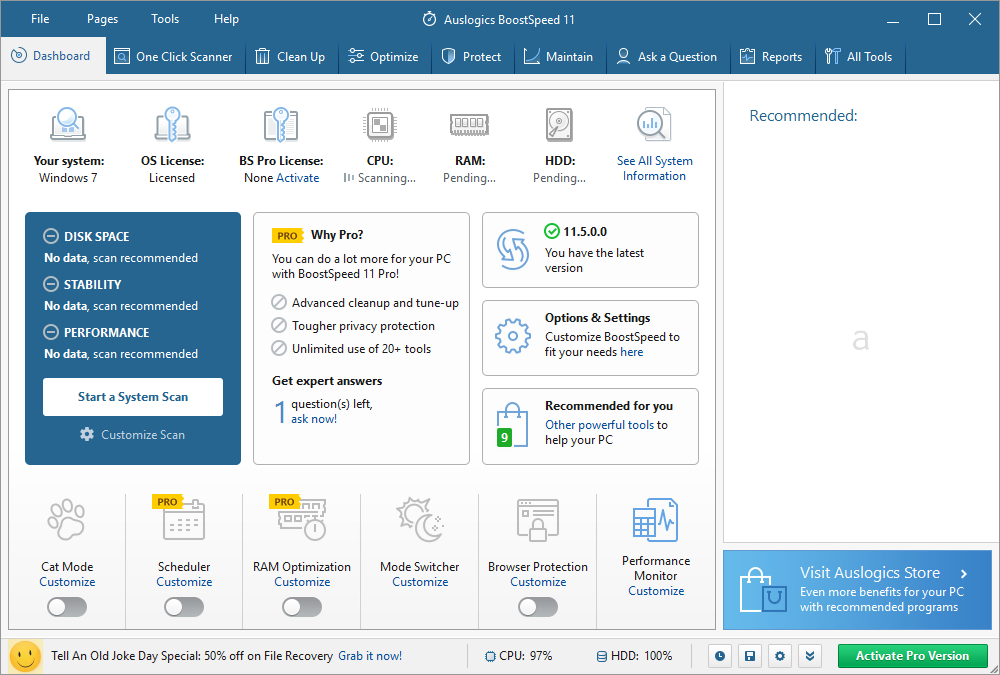Click the RAM module icon
The image size is (1000, 675).
tap(469, 124)
